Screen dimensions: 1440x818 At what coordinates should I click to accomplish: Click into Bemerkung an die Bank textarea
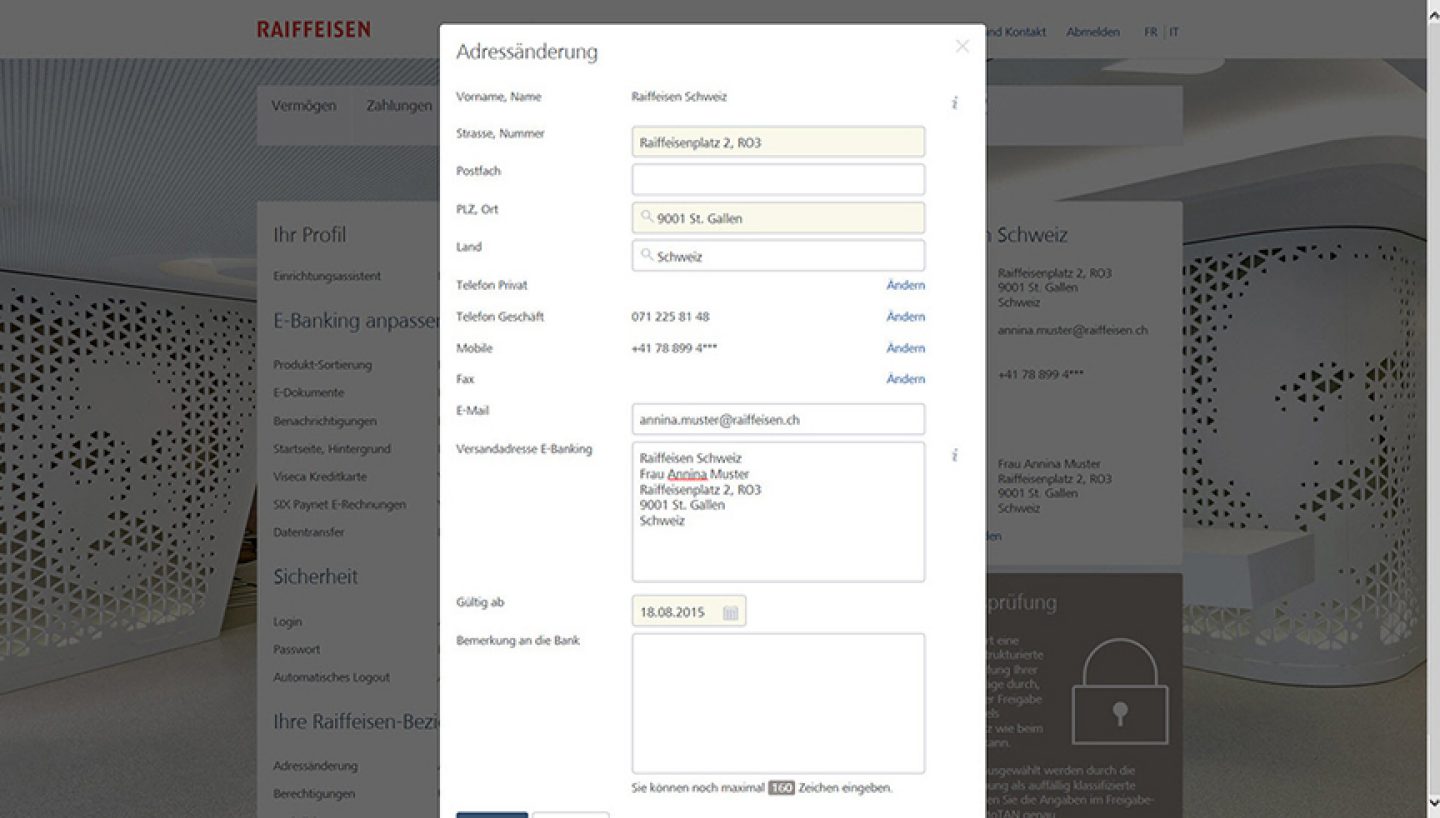777,703
